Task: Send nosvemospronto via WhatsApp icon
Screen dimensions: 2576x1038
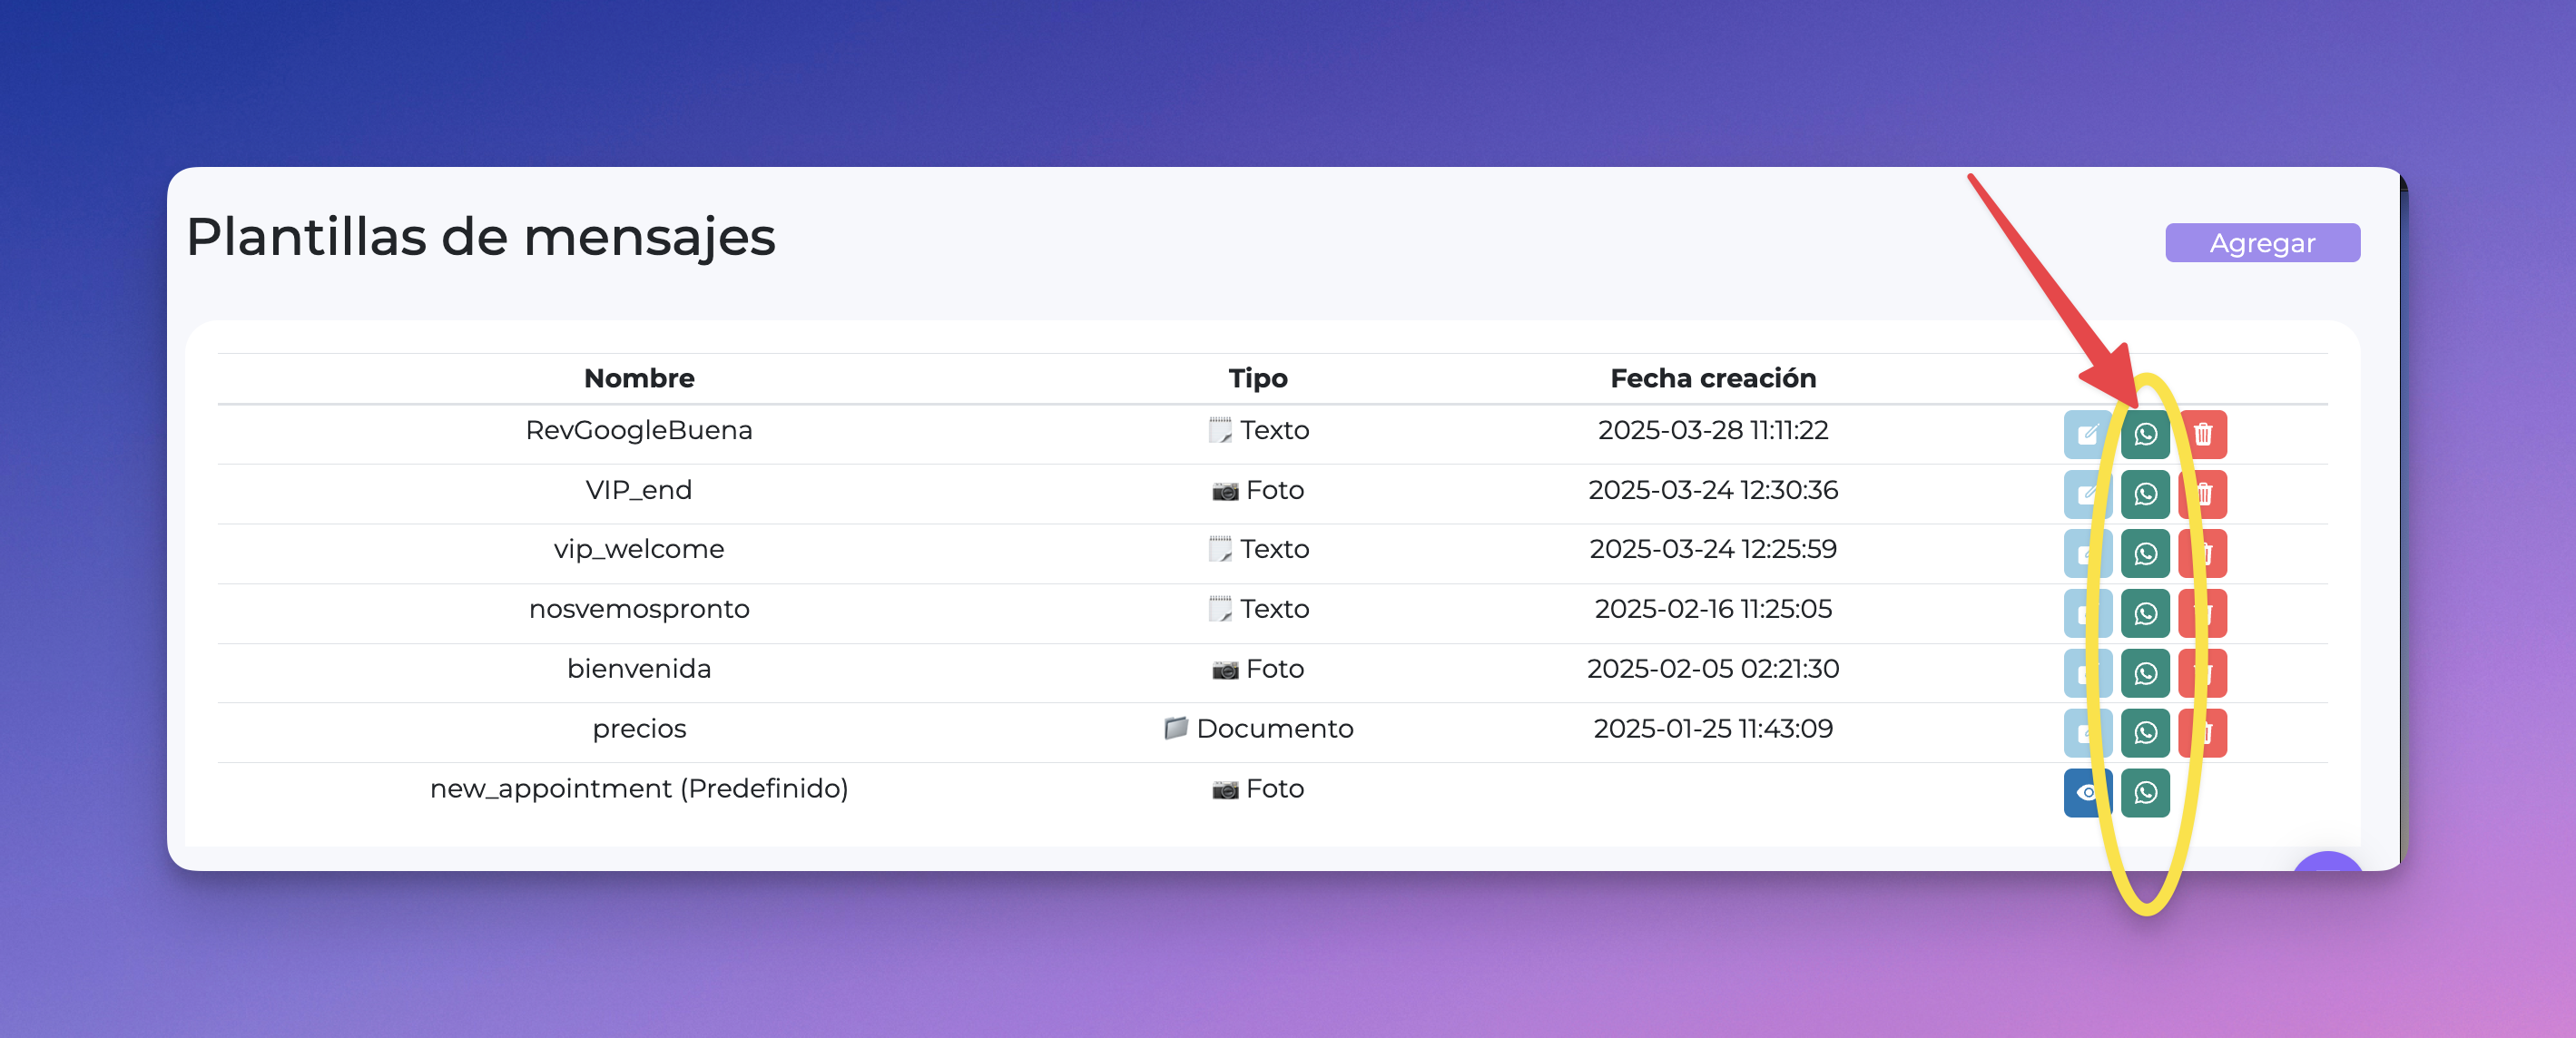Action: [2145, 613]
